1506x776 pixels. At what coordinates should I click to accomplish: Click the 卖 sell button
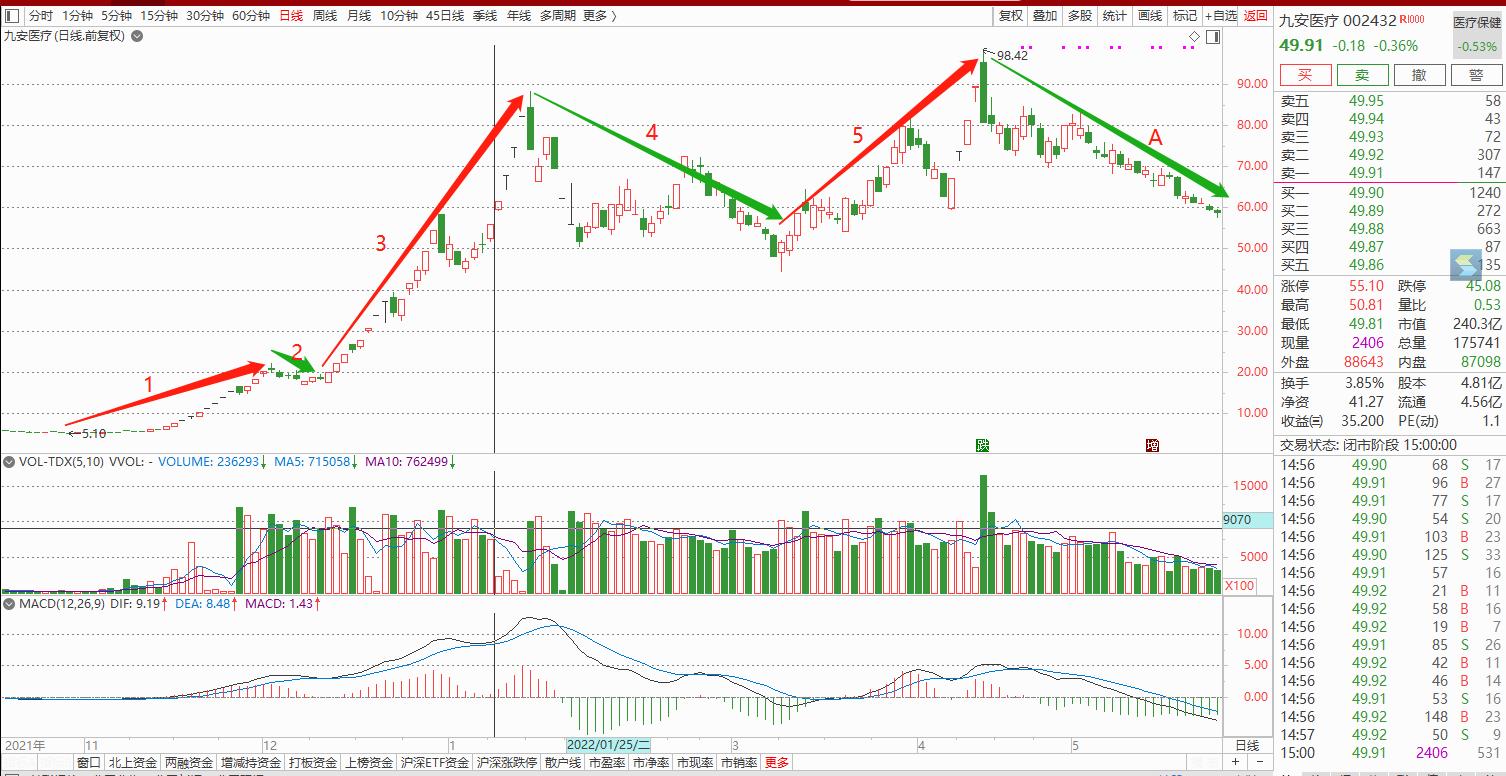1362,75
